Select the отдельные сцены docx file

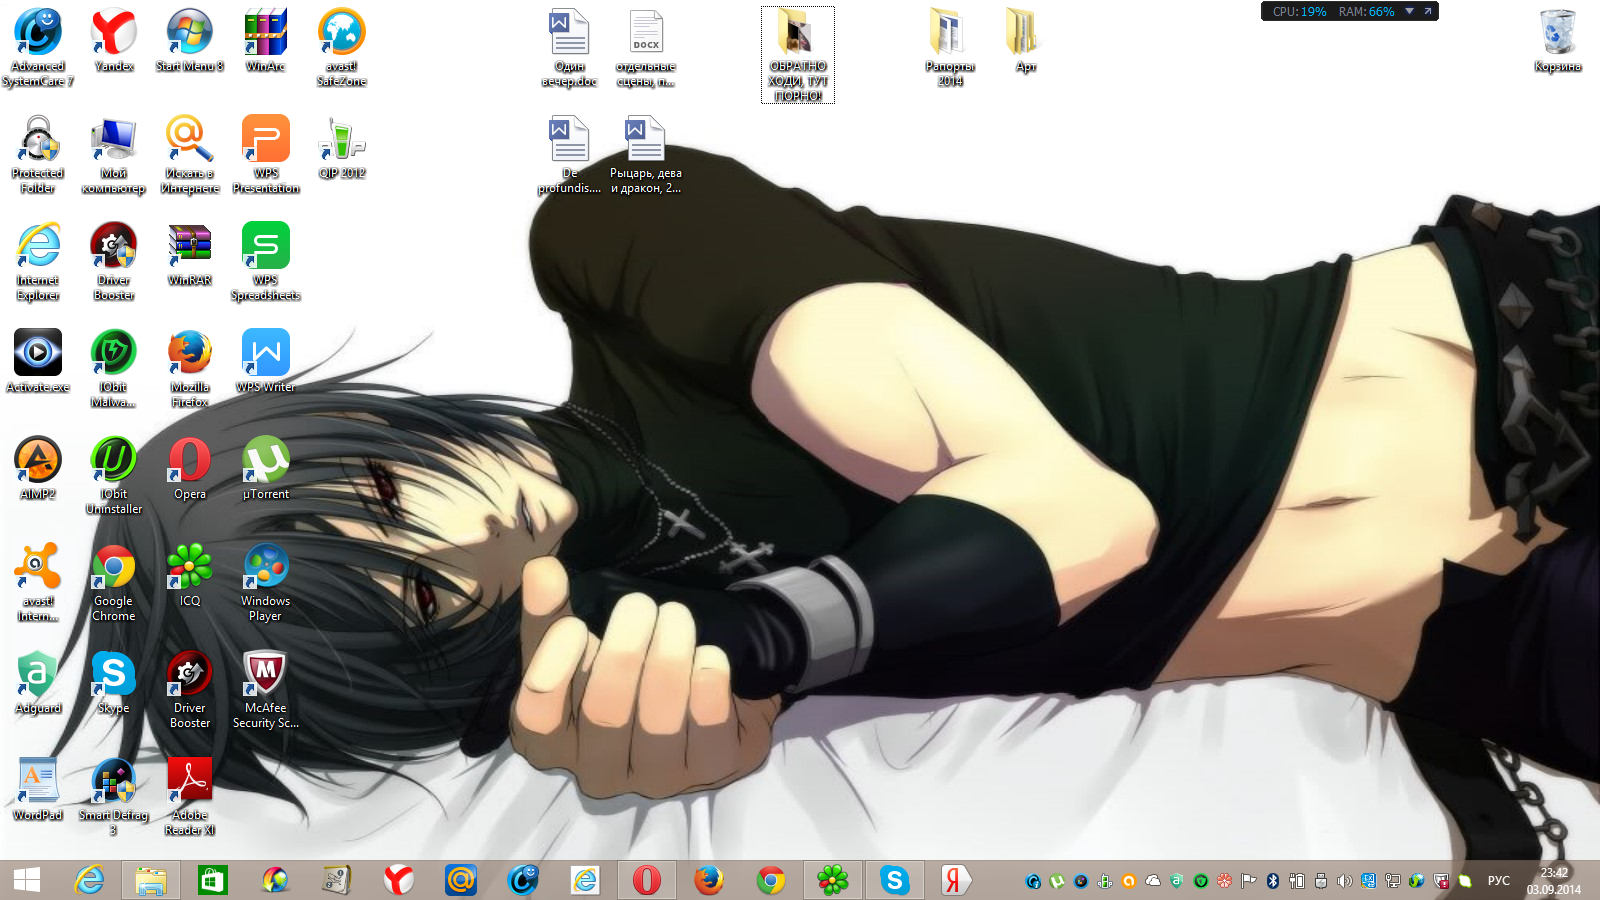click(x=646, y=47)
